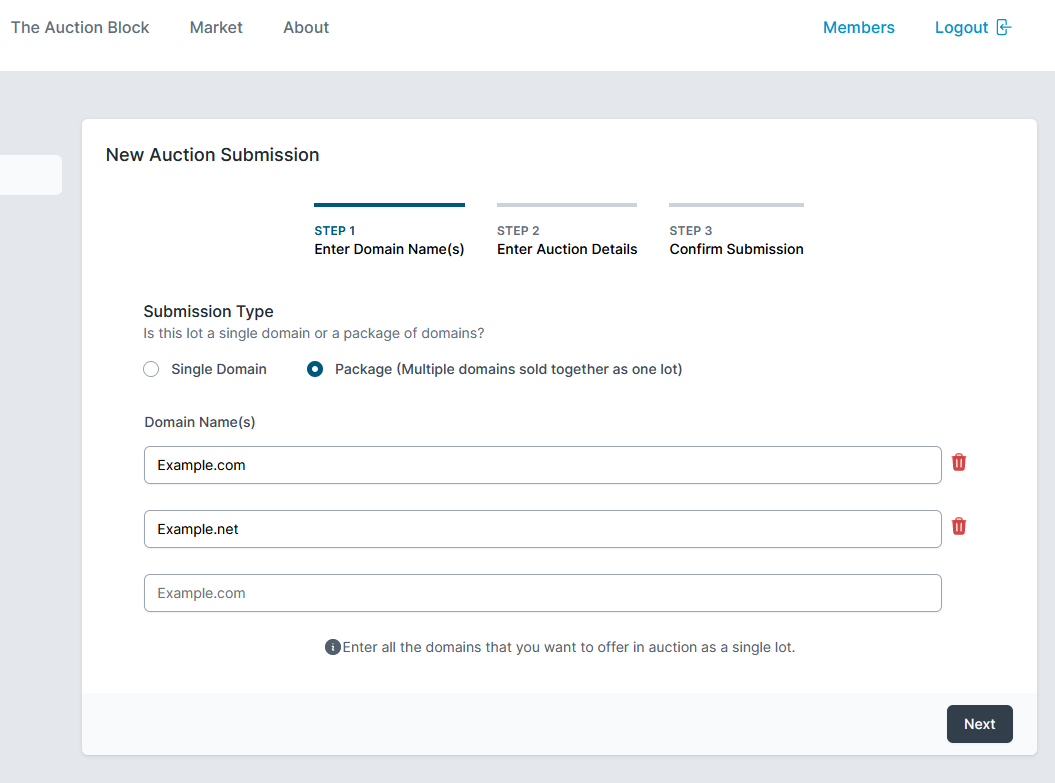Remove the Example.net domain row

[x=959, y=527]
